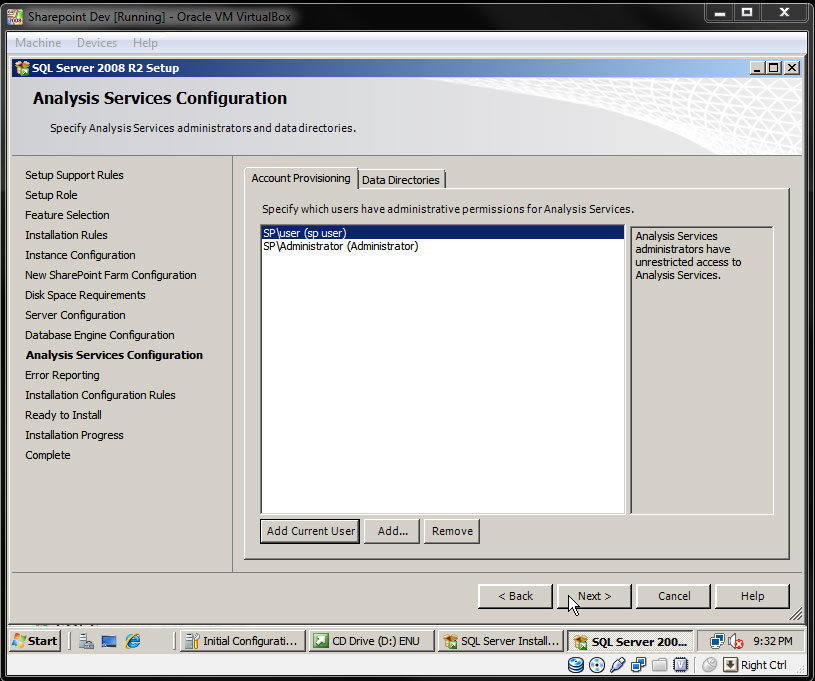Click VirtualBox network adapter status icon

pos(638,665)
